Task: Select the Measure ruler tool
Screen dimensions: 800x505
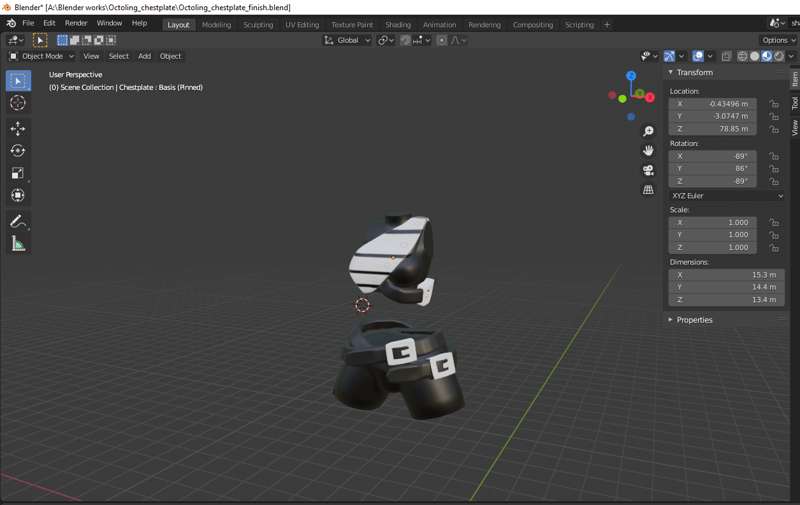Action: pyautogui.click(x=18, y=244)
